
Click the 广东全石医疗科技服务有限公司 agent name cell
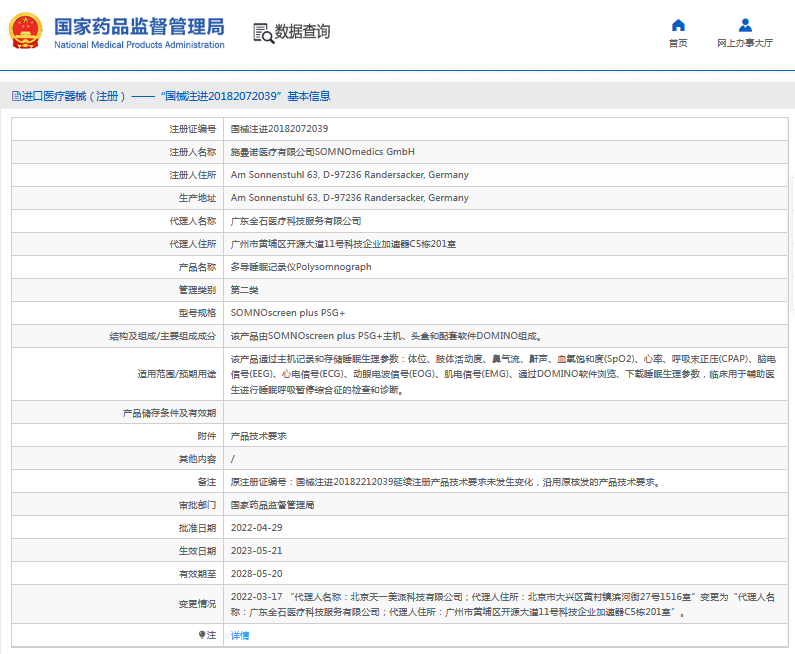click(x=296, y=221)
